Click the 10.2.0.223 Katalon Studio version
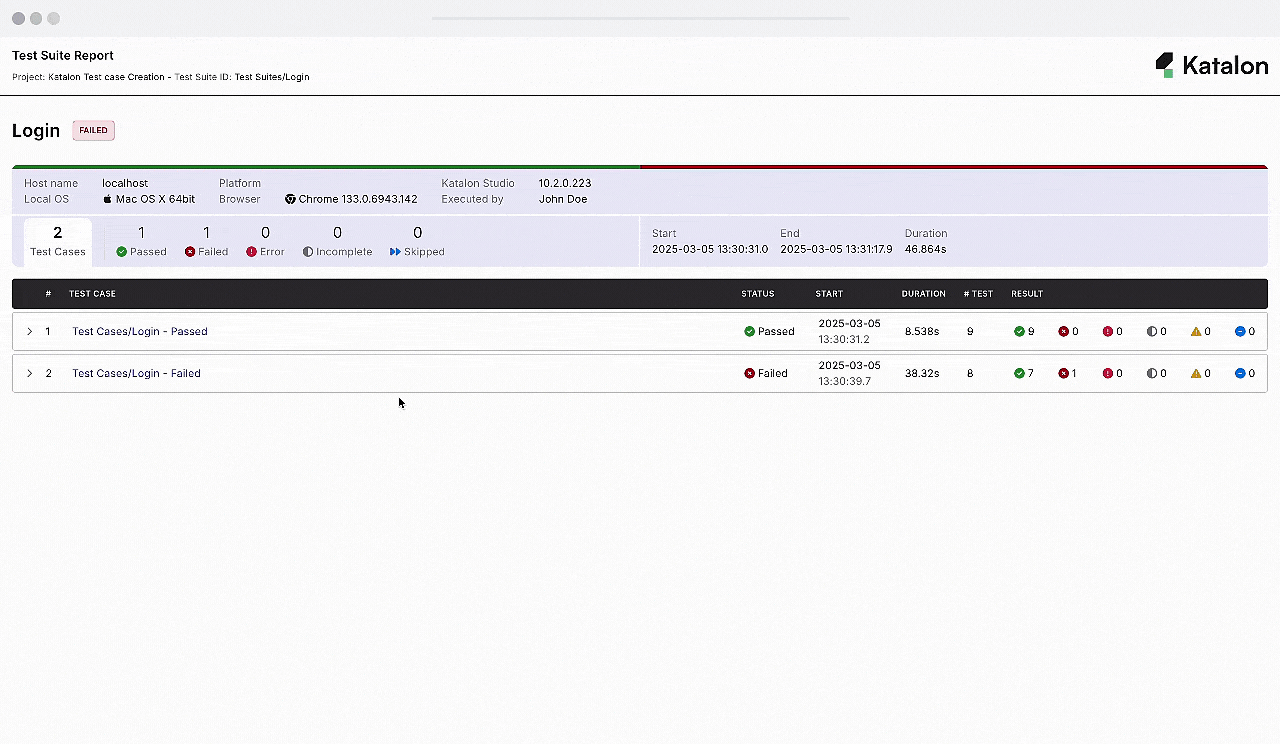 [565, 183]
